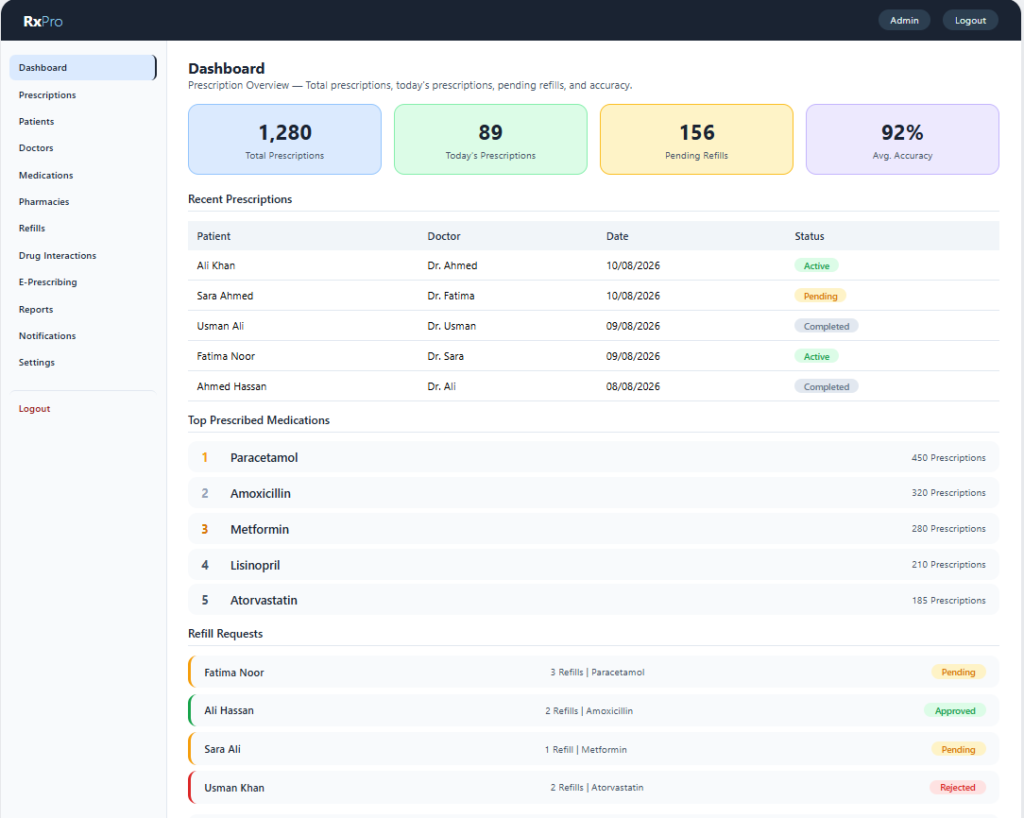Open the Ali Khan prescription row
The width and height of the screenshot is (1024, 818).
pyautogui.click(x=594, y=266)
